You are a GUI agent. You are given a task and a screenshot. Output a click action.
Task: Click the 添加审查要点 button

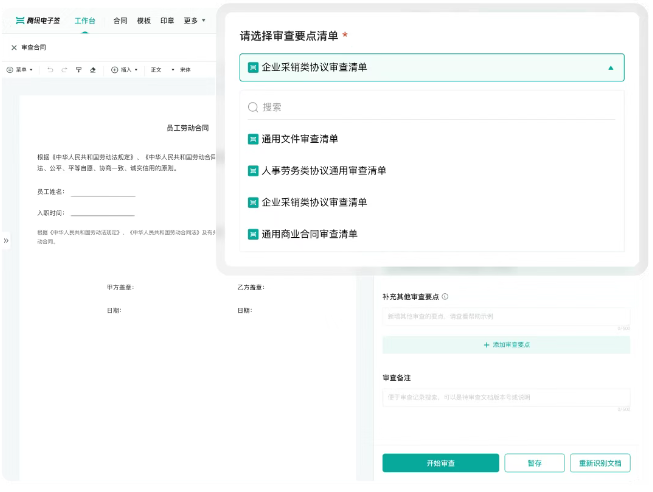tap(506, 345)
